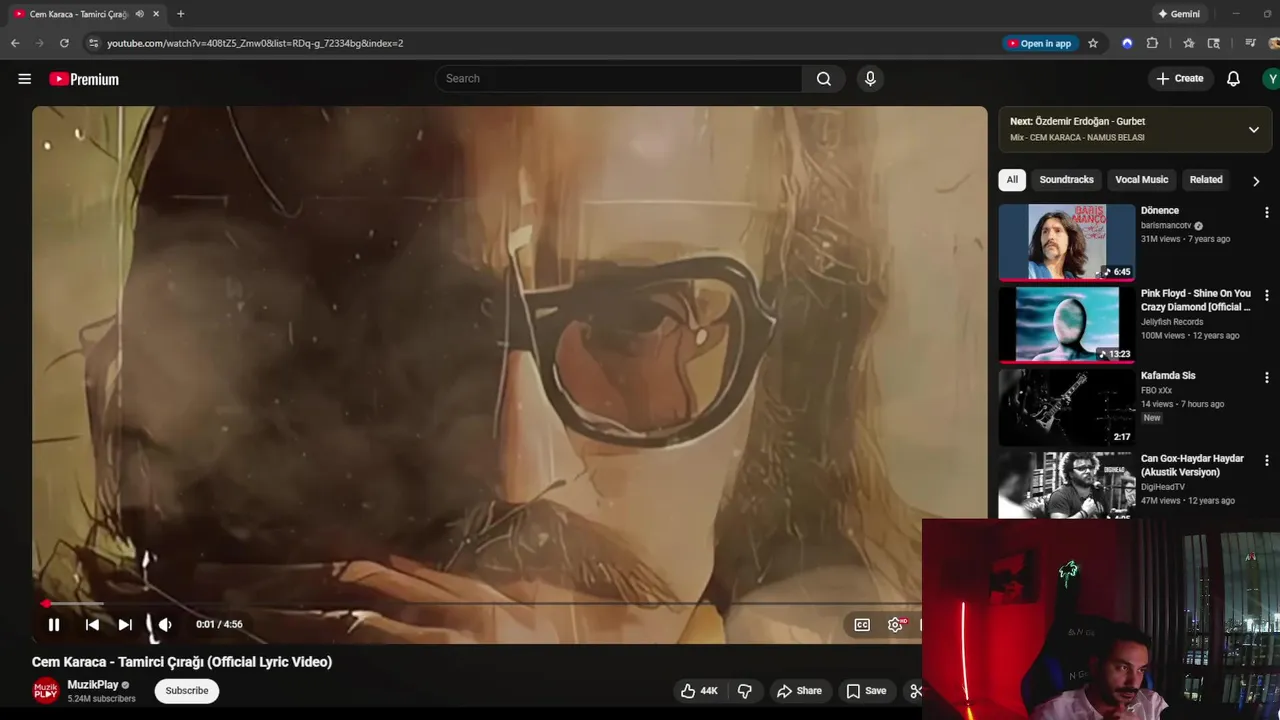
Task: Click the 0:01 / 4:56 time display
Action: (x=219, y=625)
